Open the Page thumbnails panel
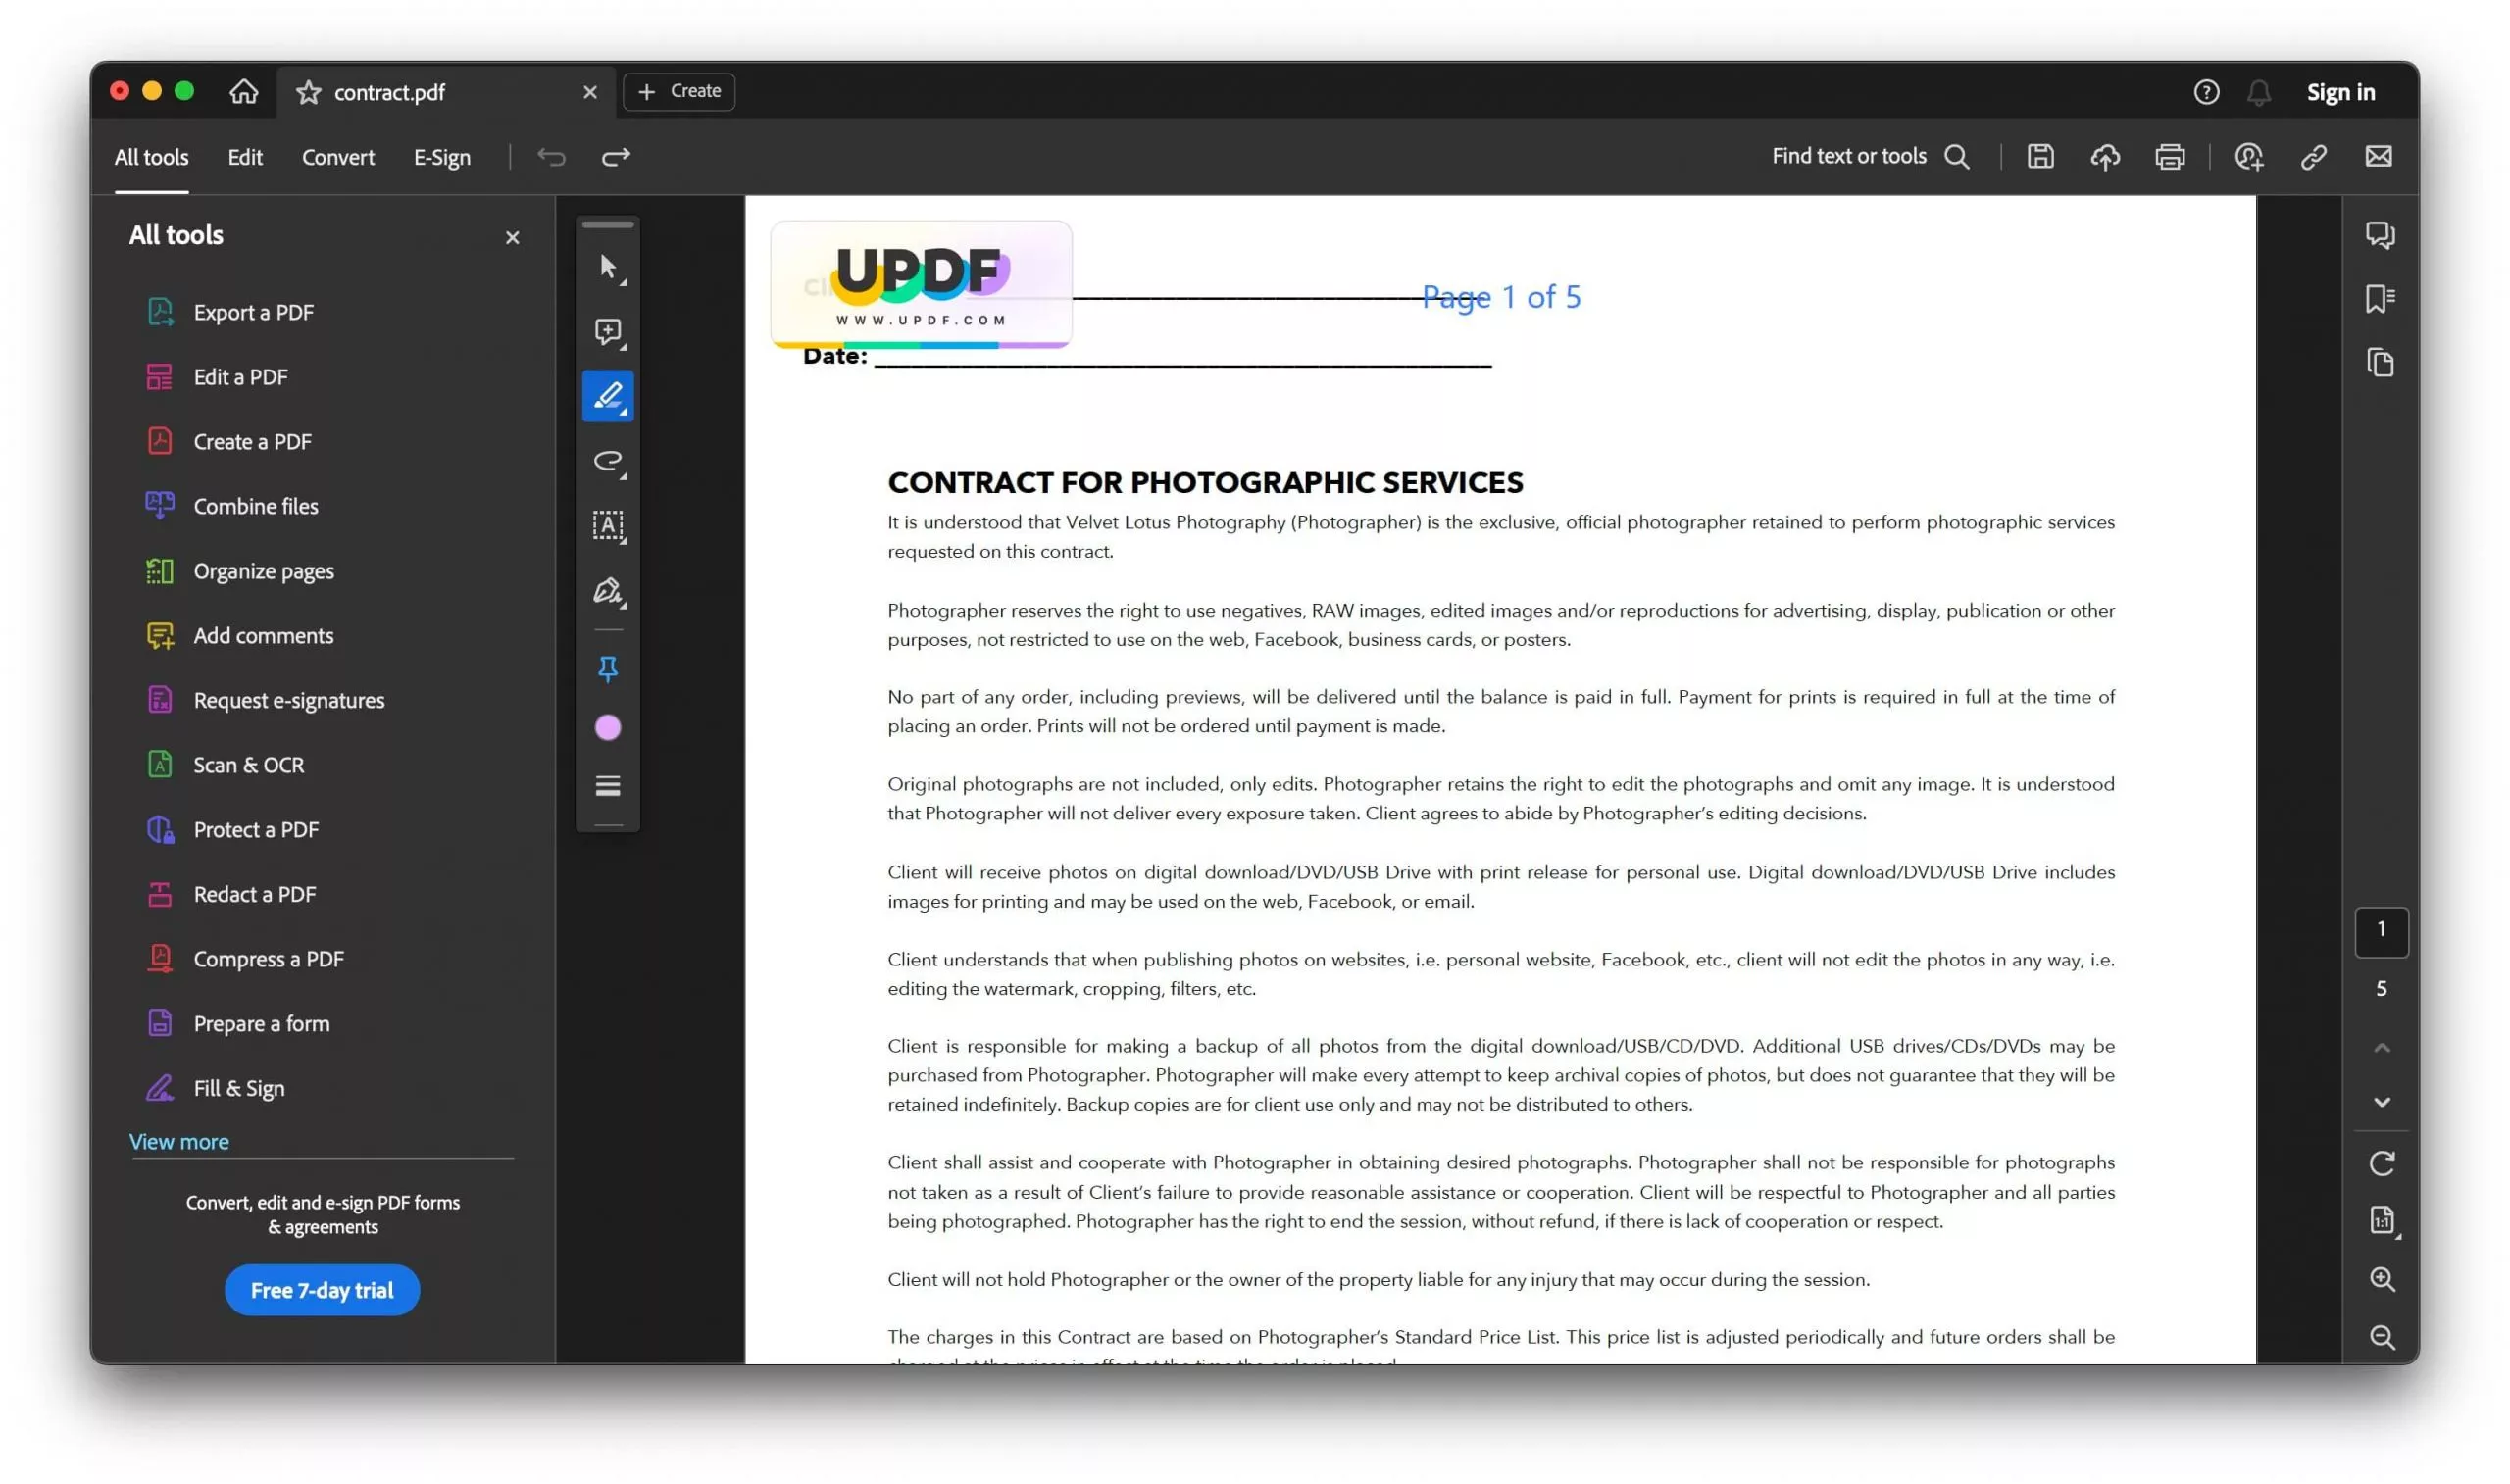Viewport: 2510px width, 1484px height. point(2381,362)
